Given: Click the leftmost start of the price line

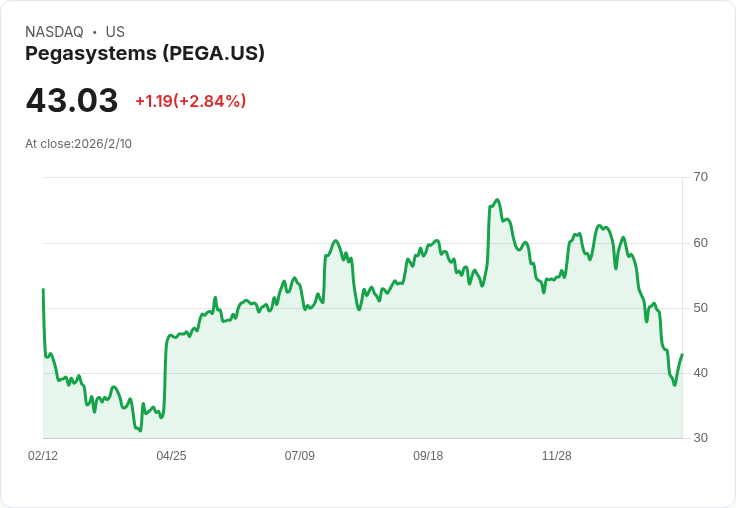Looking at the screenshot, I should (x=43, y=289).
